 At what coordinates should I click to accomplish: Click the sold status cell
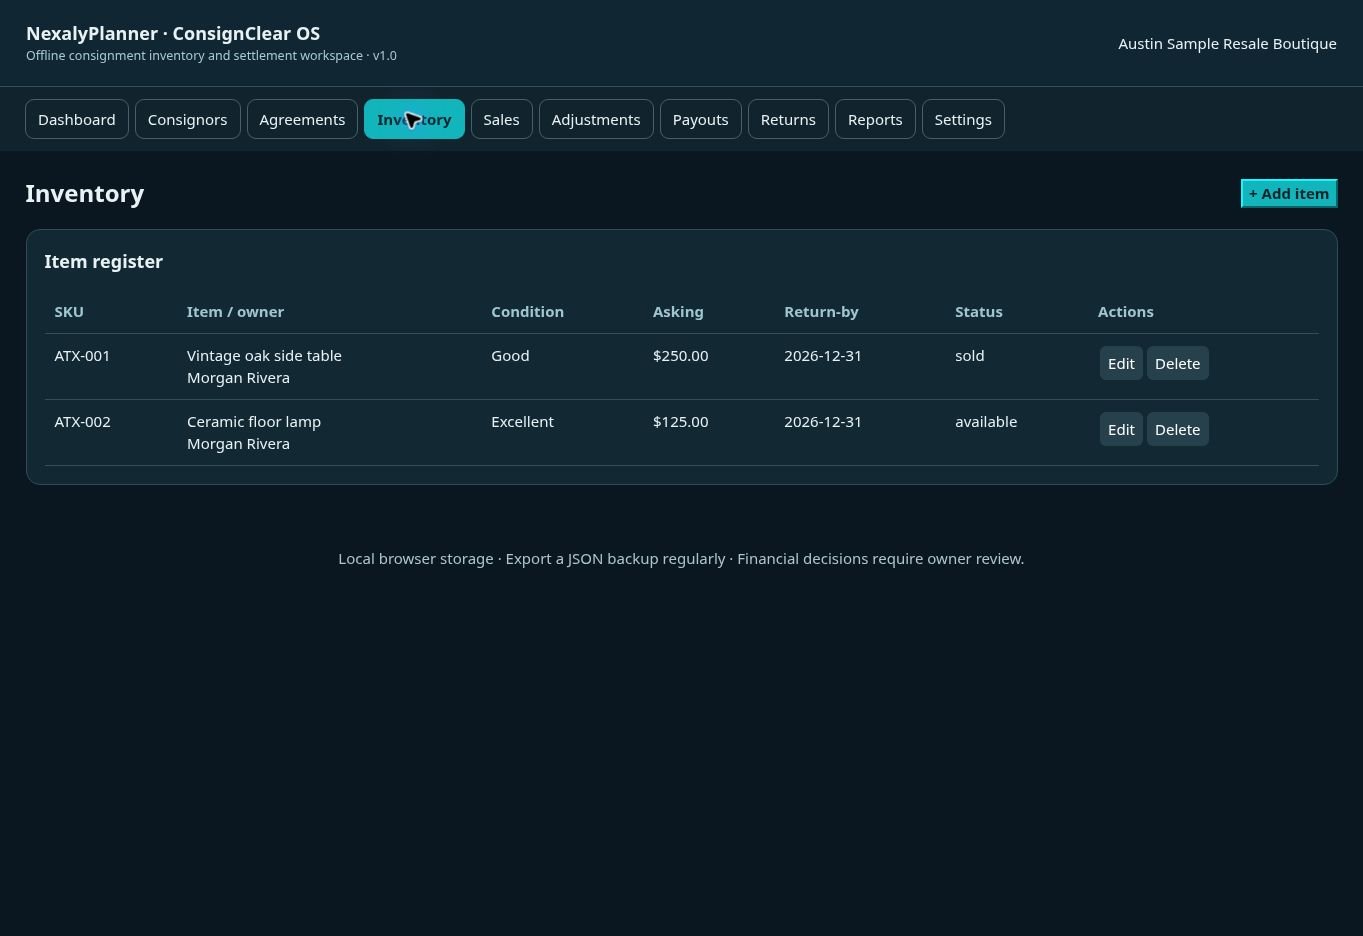click(x=970, y=356)
